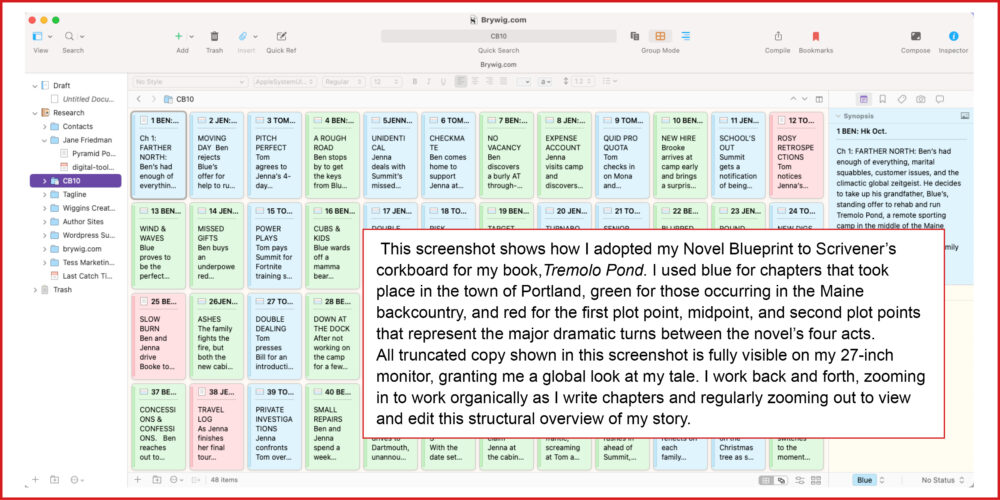Open the list style dropdown
1000x500 pixels.
point(610,82)
